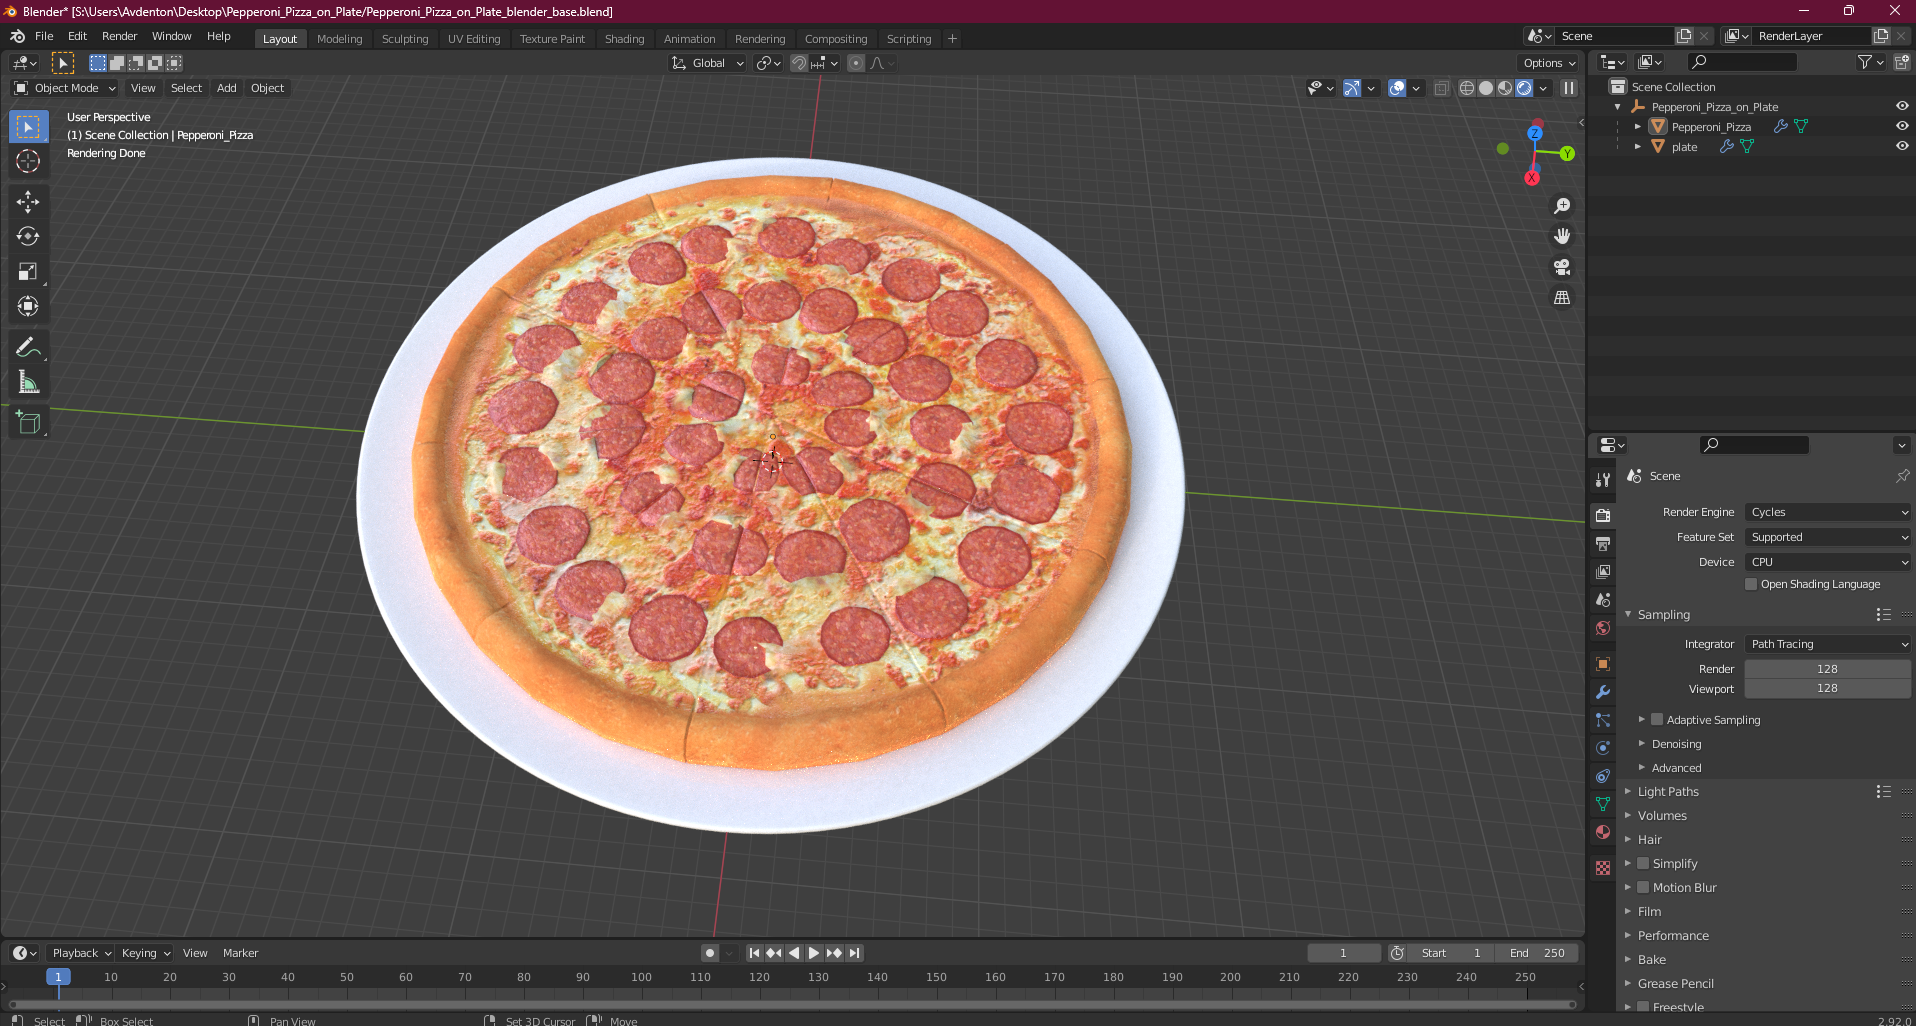This screenshot has width=1916, height=1026.
Task: Hide the plate object in outliner
Action: point(1902,146)
